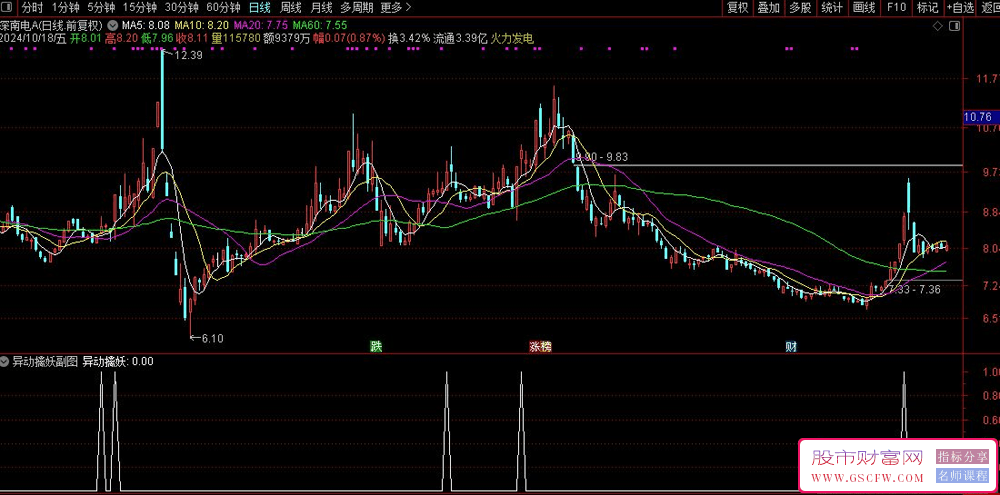Toggle the left side panel icon
Viewport: 1000px width, 495px height.
(x=6, y=8)
